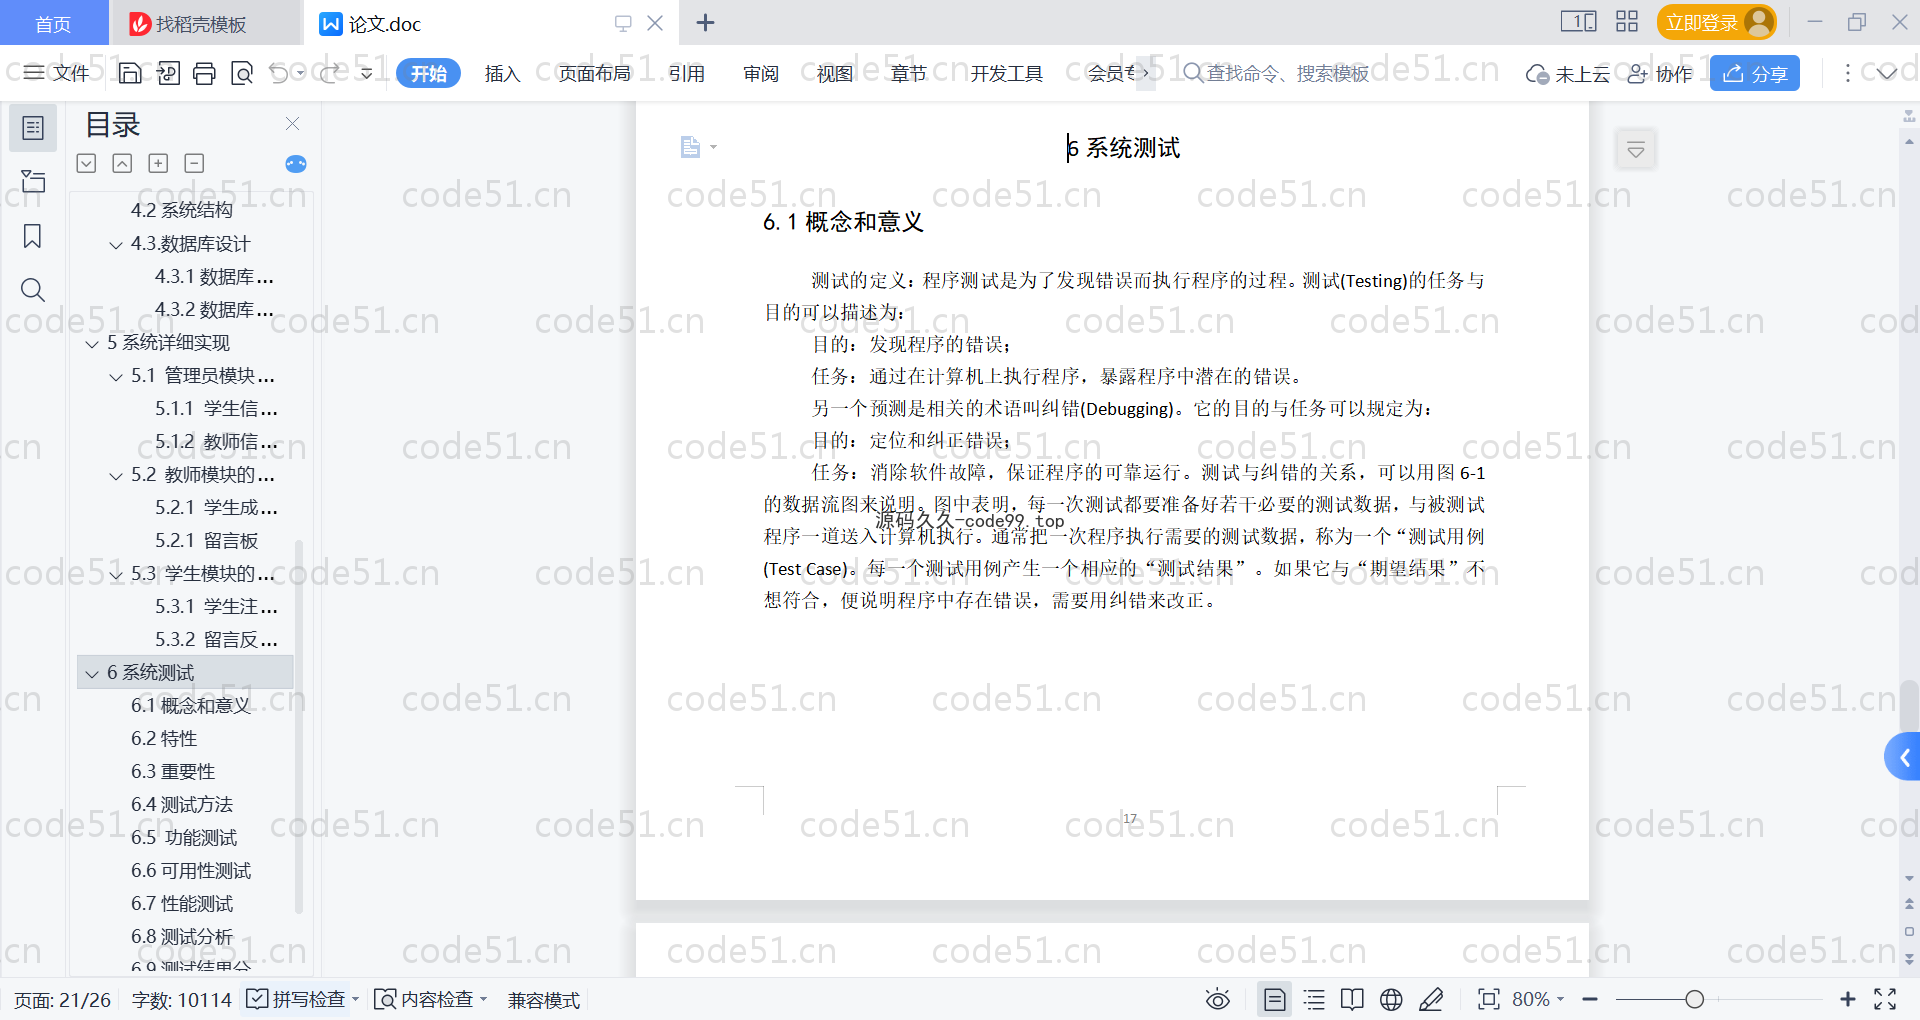Click the Undo arrow icon
1920x1020 pixels.
(279, 73)
